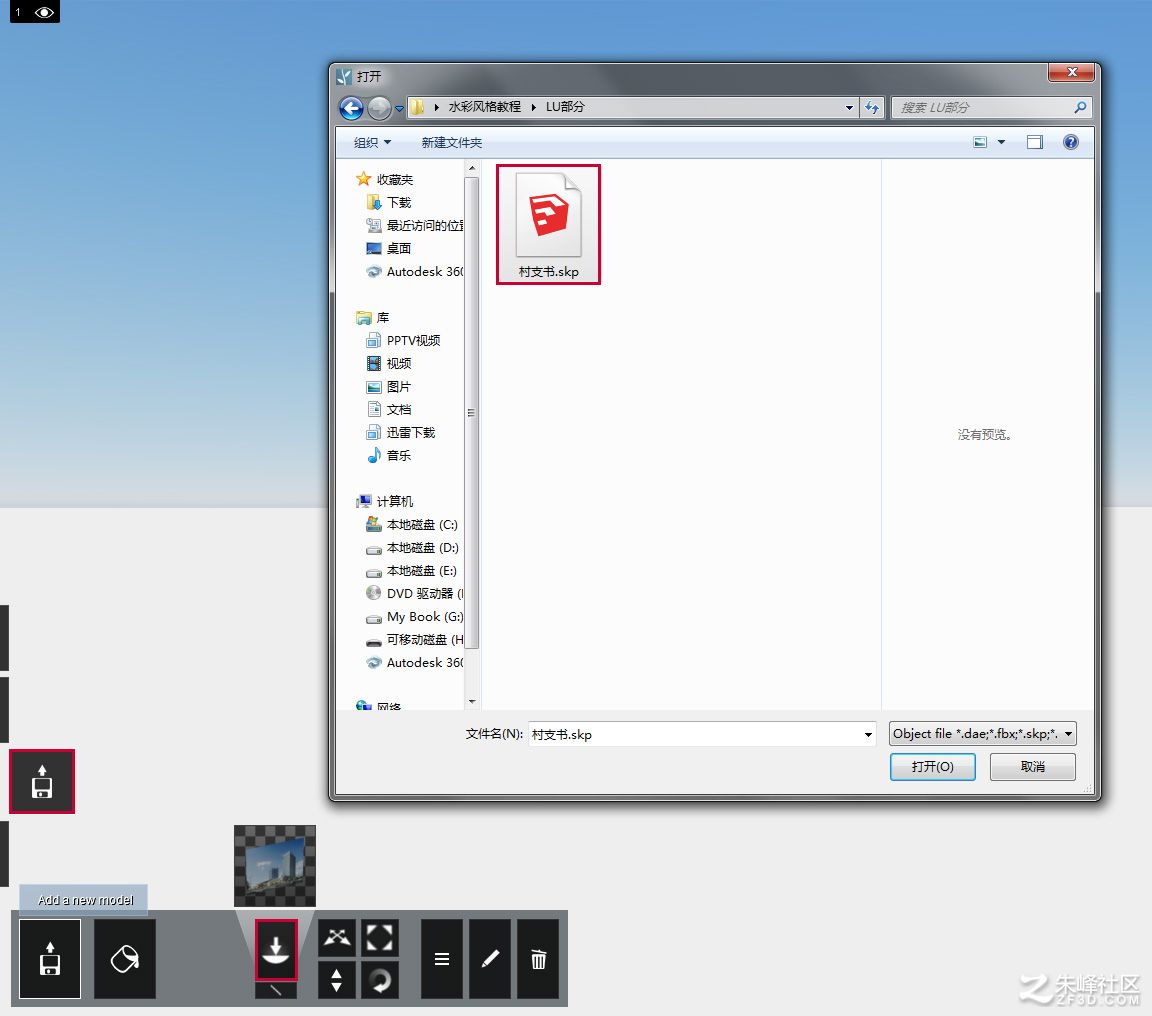This screenshot has width=1152, height=1016.
Task: Go back in the Open dialog
Action: click(x=352, y=108)
